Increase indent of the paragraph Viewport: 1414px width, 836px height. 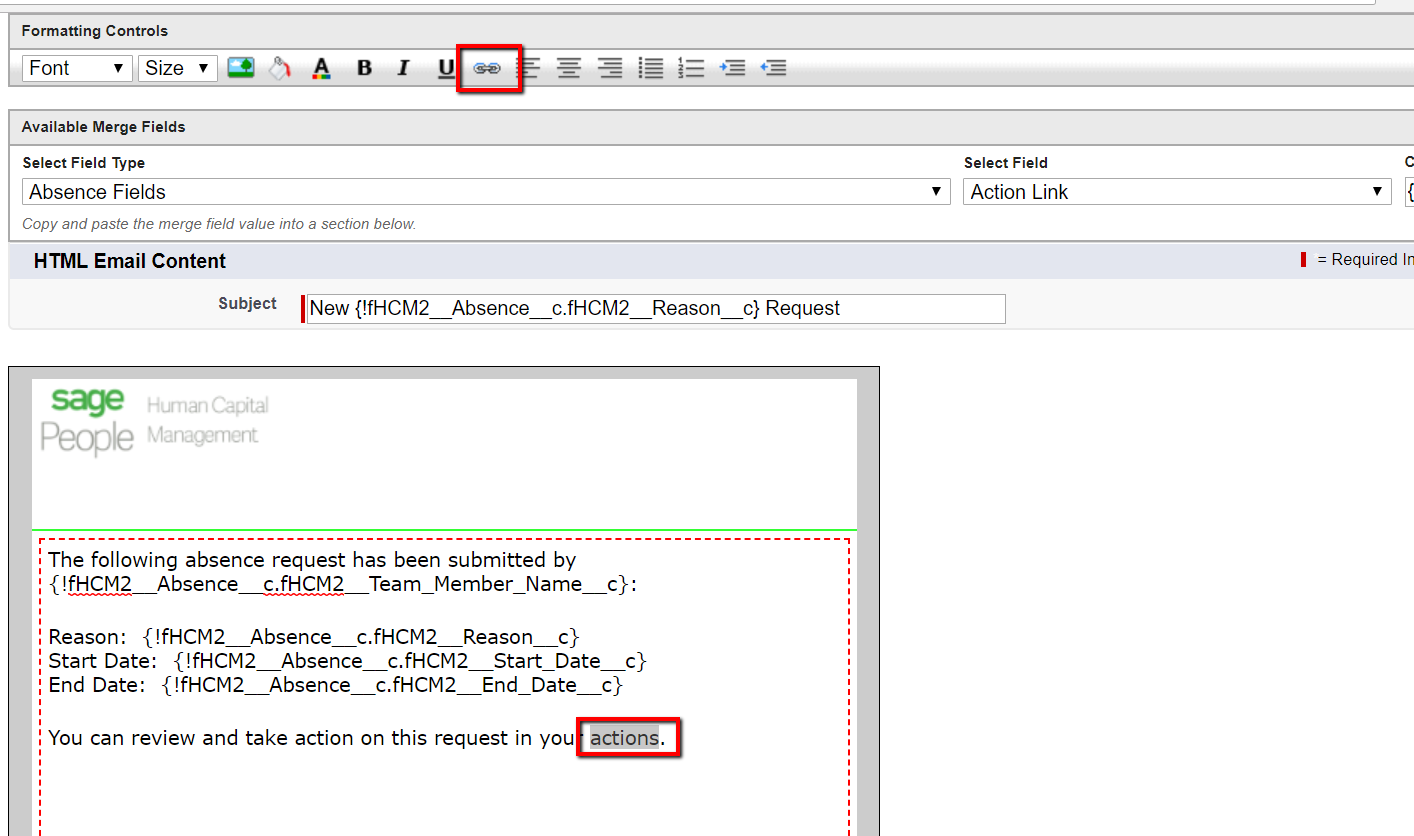click(x=732, y=68)
